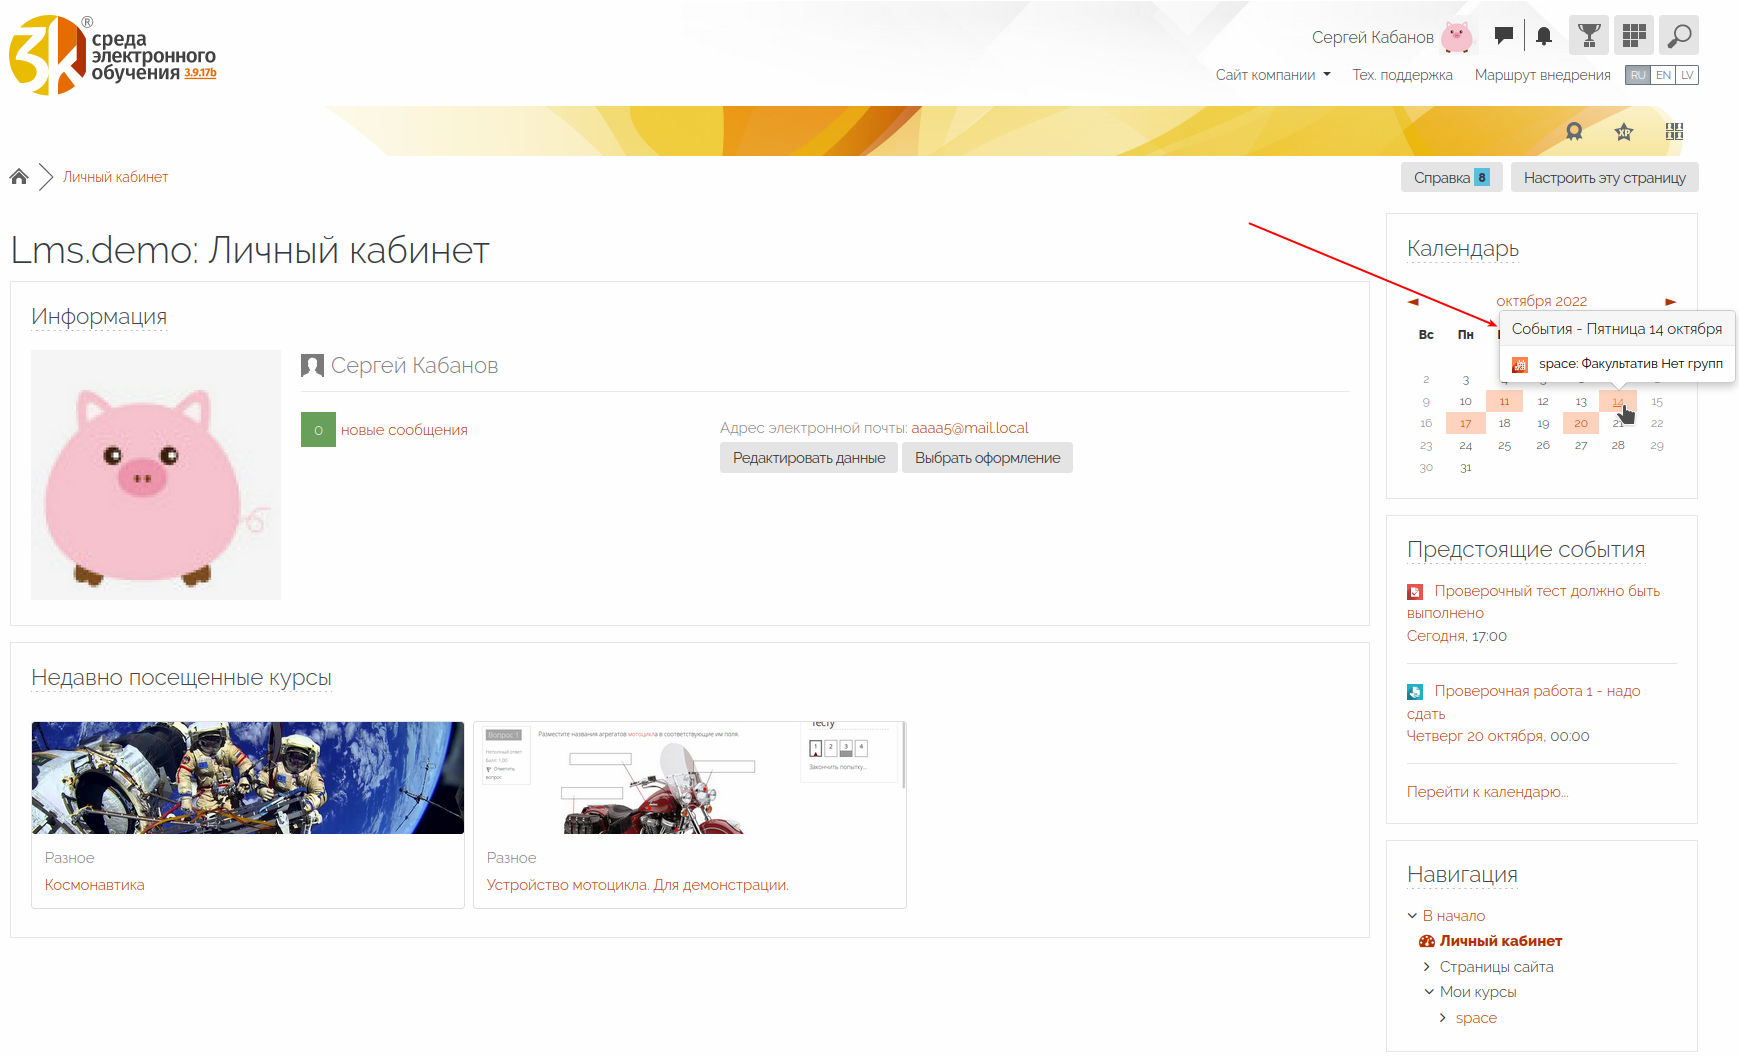Viewport: 1739px width, 1057px height.
Task: Open the Космонавтика course thumbnail image
Action: pyautogui.click(x=248, y=778)
